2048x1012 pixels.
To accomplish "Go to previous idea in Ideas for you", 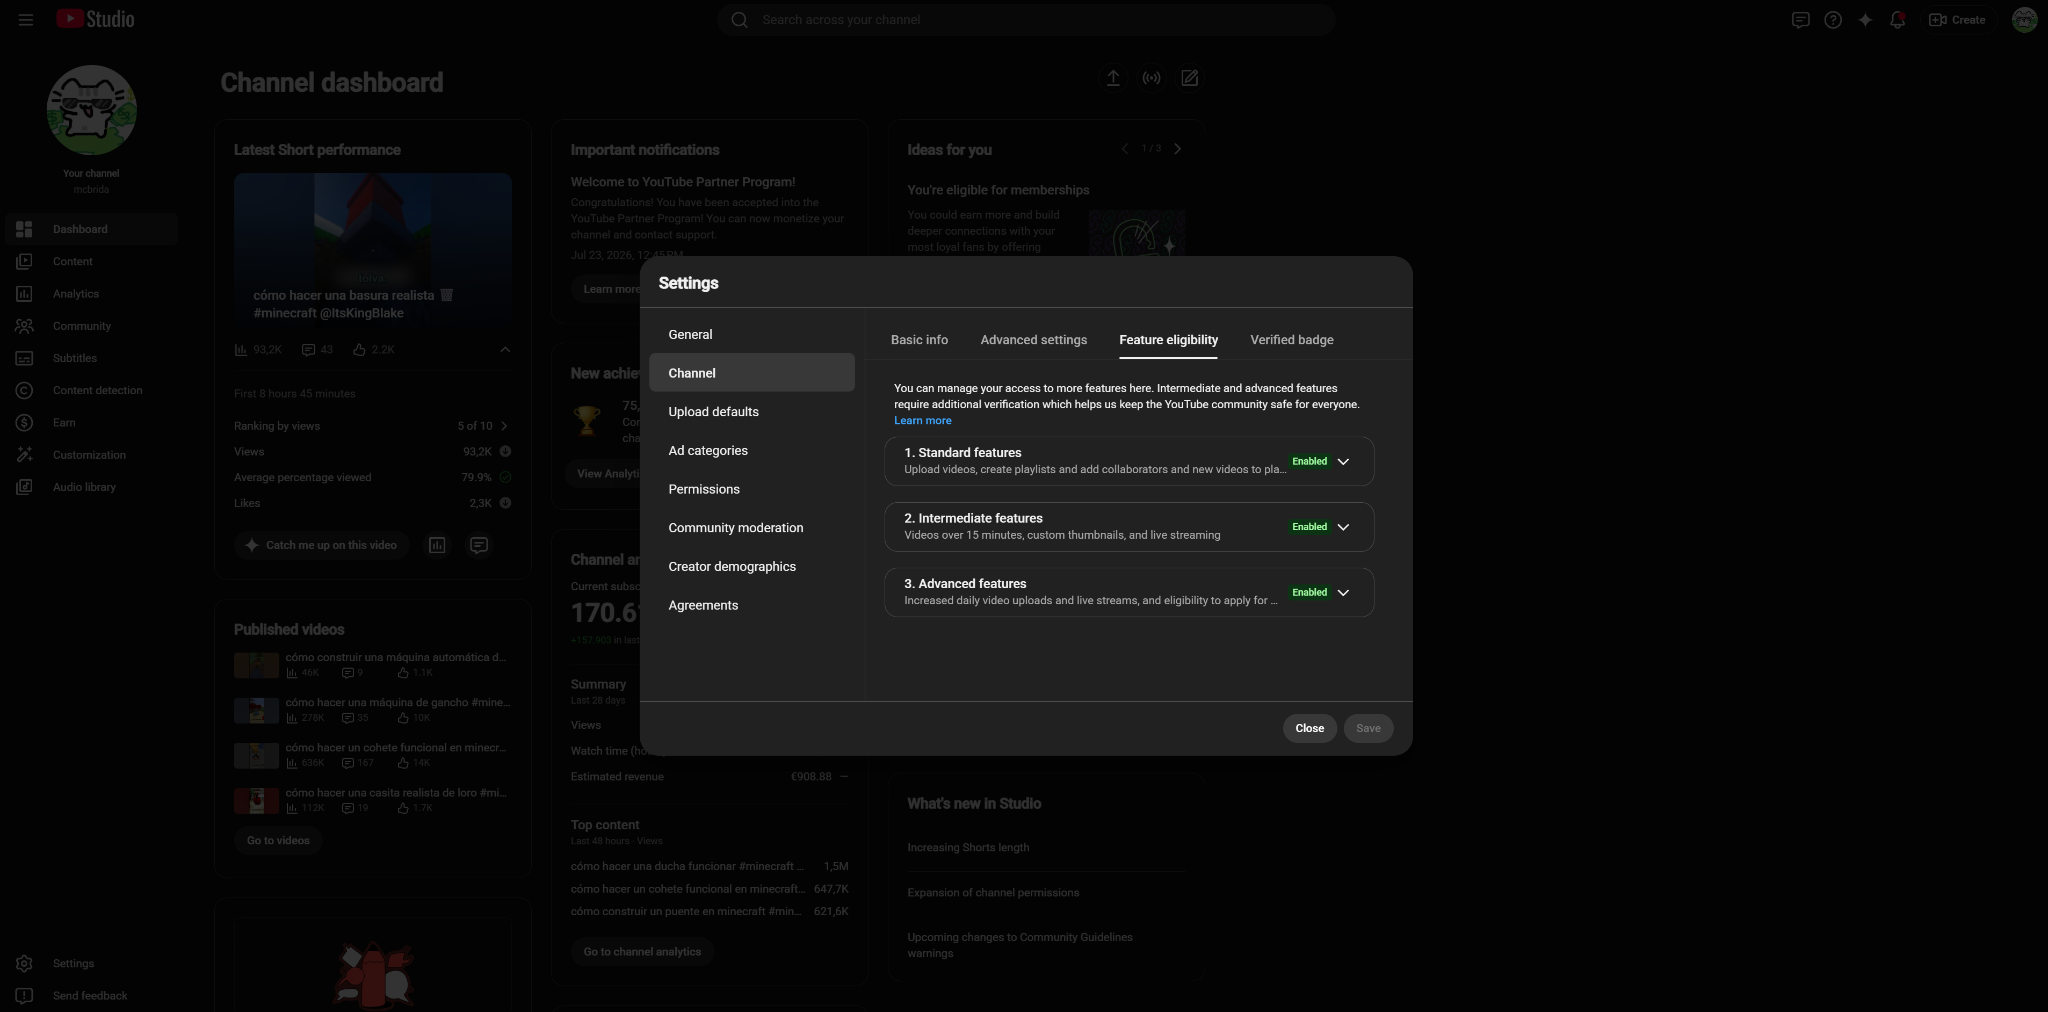I will (x=1125, y=149).
